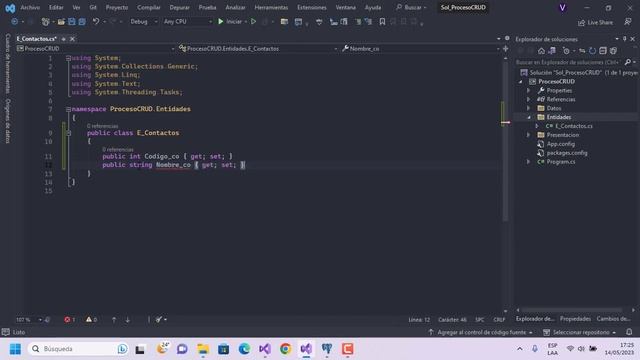This screenshot has width=640, height=360.
Task: Click Collapse All icon in Solution Explorer
Action: pyautogui.click(x=603, y=51)
